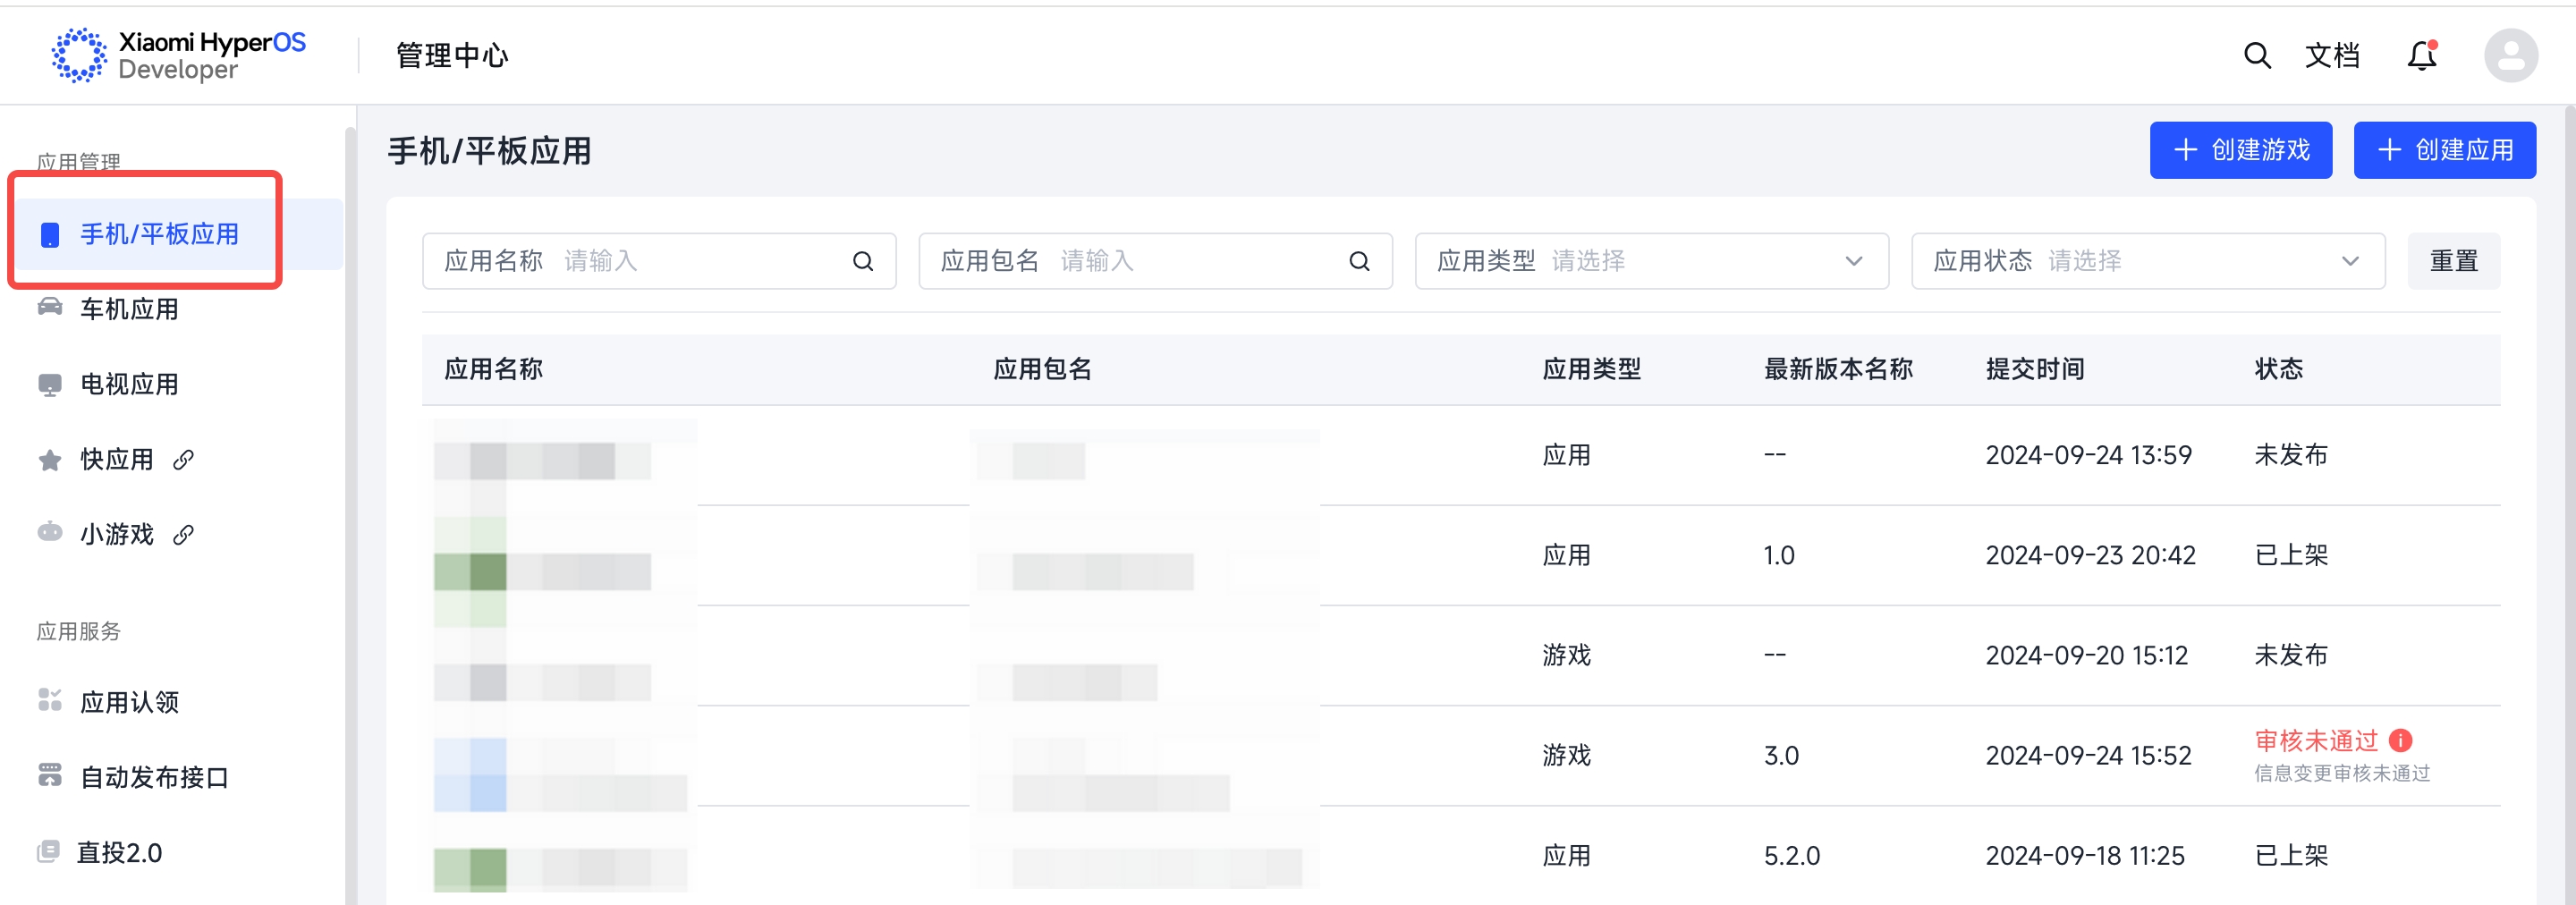2576x905 pixels.
Task: Click 已上架 status in the 5.2.0 row
Action: (2291, 855)
